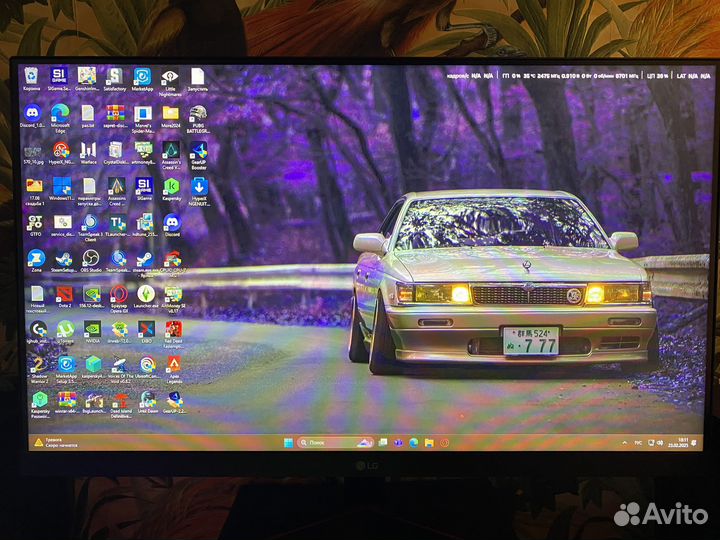Expand the hidden system tray icons
The width and height of the screenshot is (720, 540).
click(x=625, y=441)
